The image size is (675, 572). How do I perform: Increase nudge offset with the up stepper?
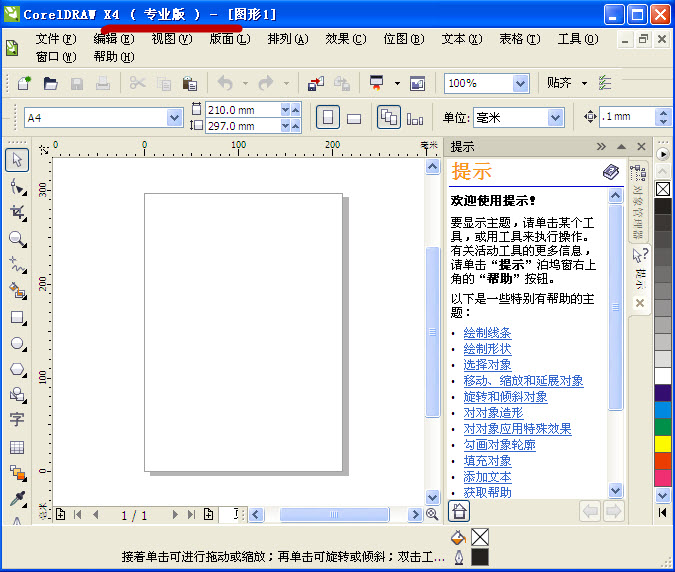663,112
